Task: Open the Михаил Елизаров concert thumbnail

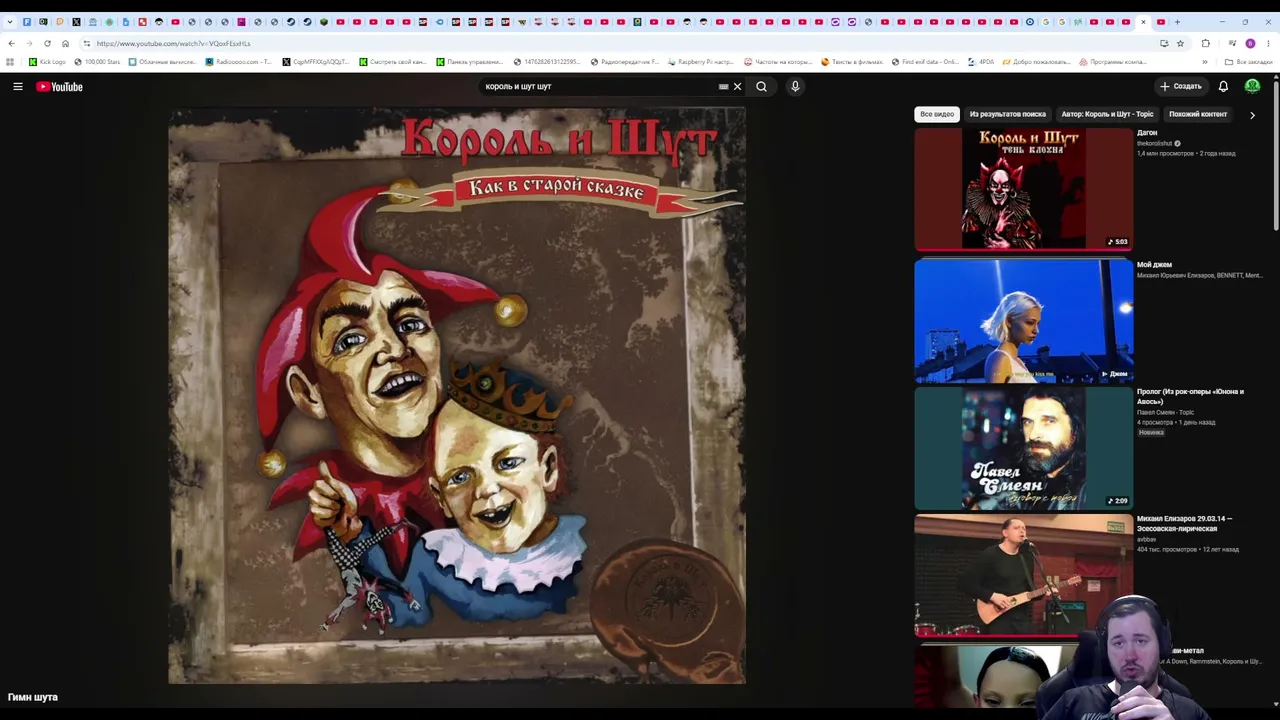Action: [1024, 575]
